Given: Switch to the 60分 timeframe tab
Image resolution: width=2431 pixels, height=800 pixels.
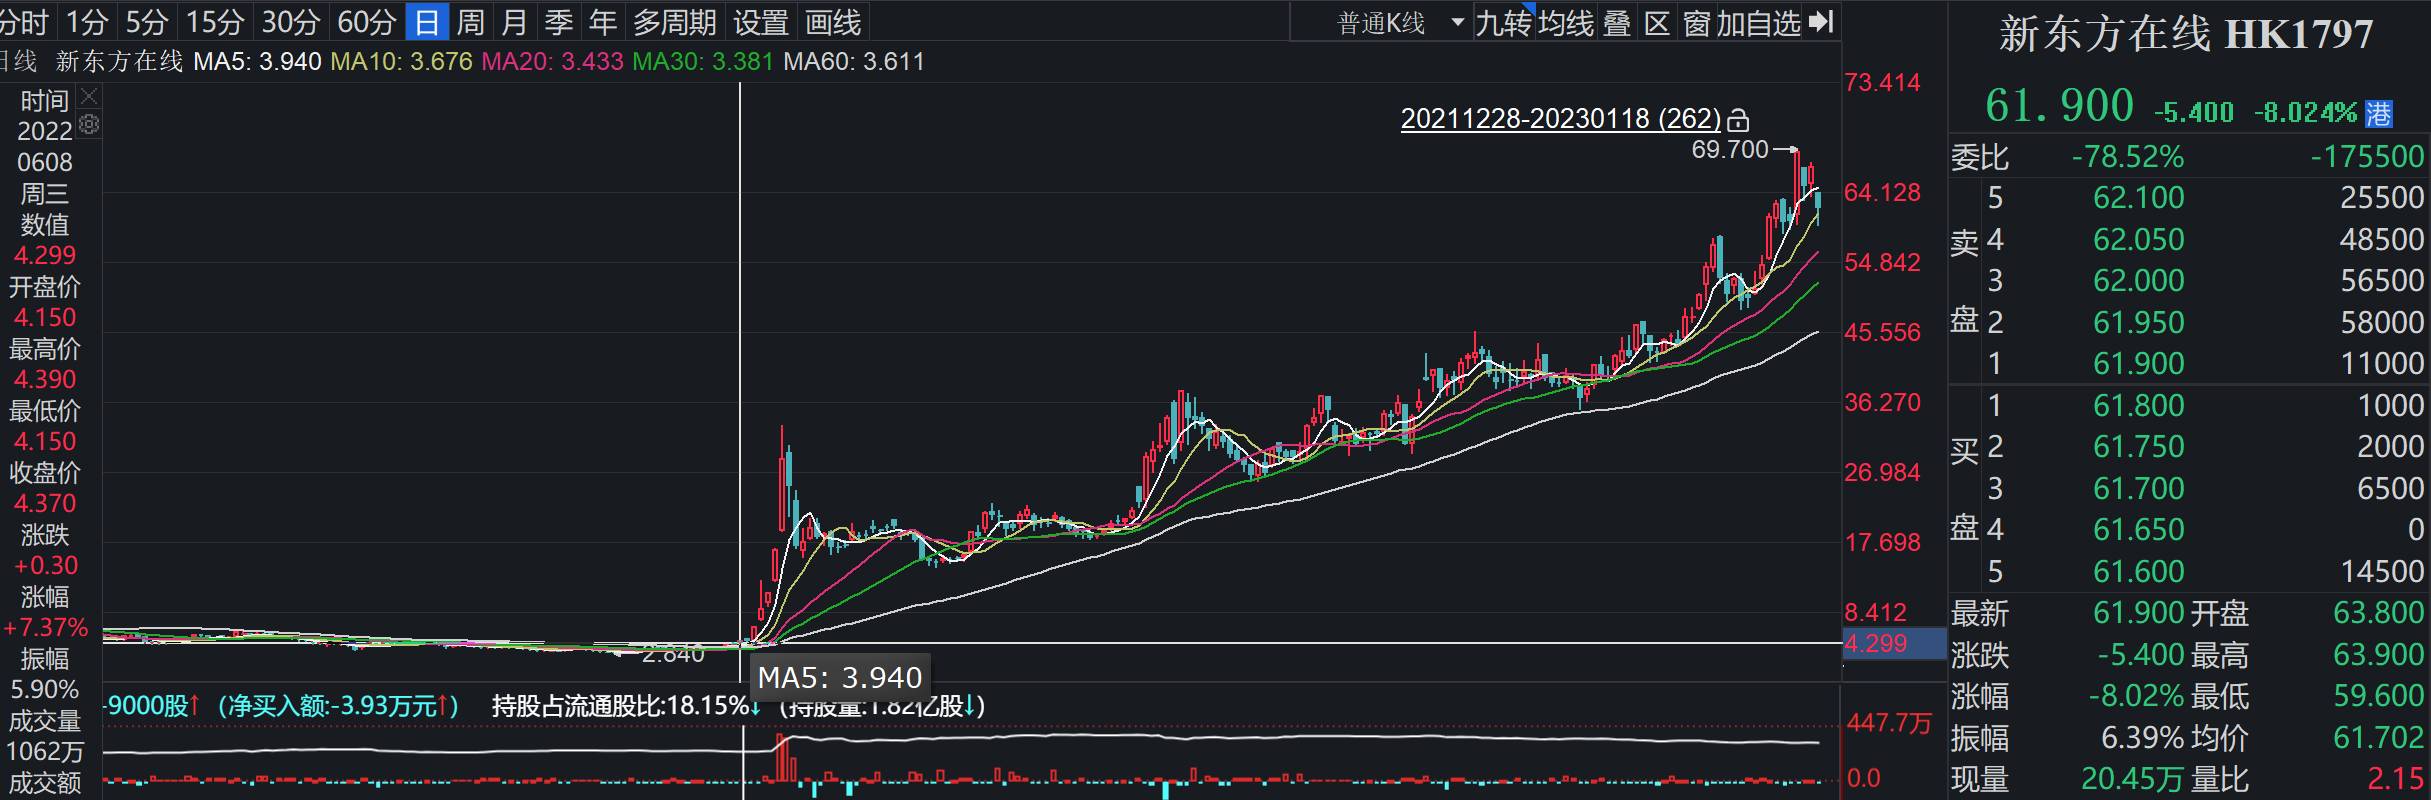Looking at the screenshot, I should click(367, 22).
